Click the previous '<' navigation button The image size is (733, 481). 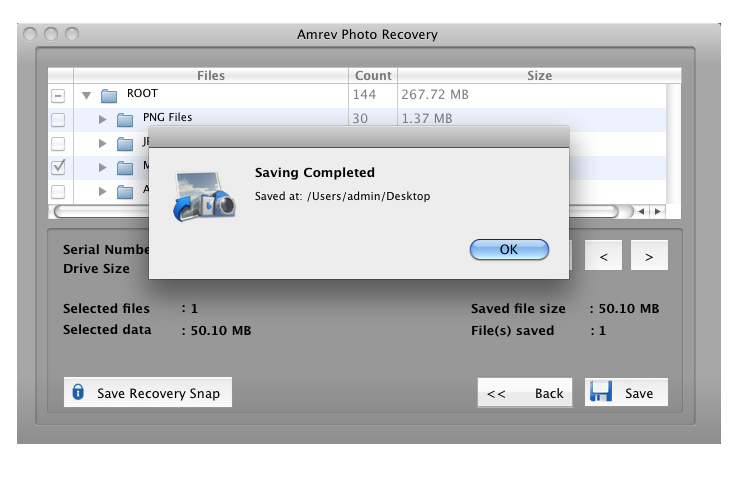(604, 255)
